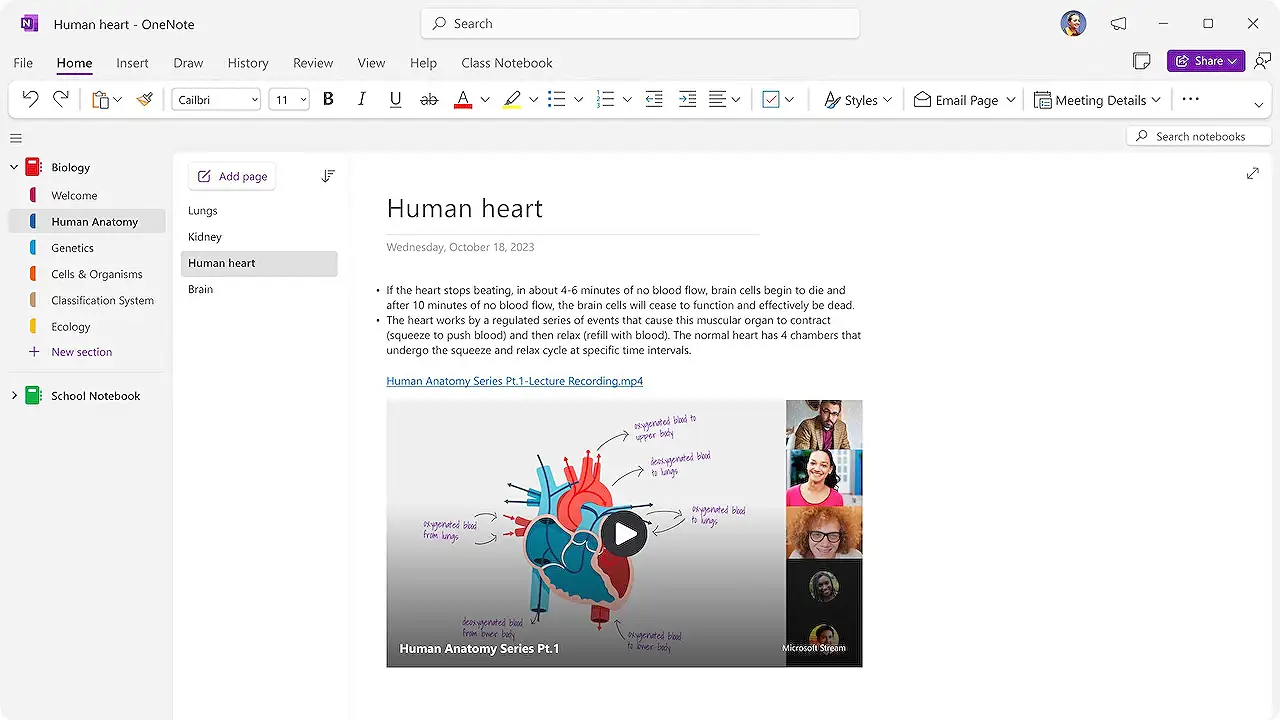Open the Lecture Recording.mp4 link

[514, 381]
